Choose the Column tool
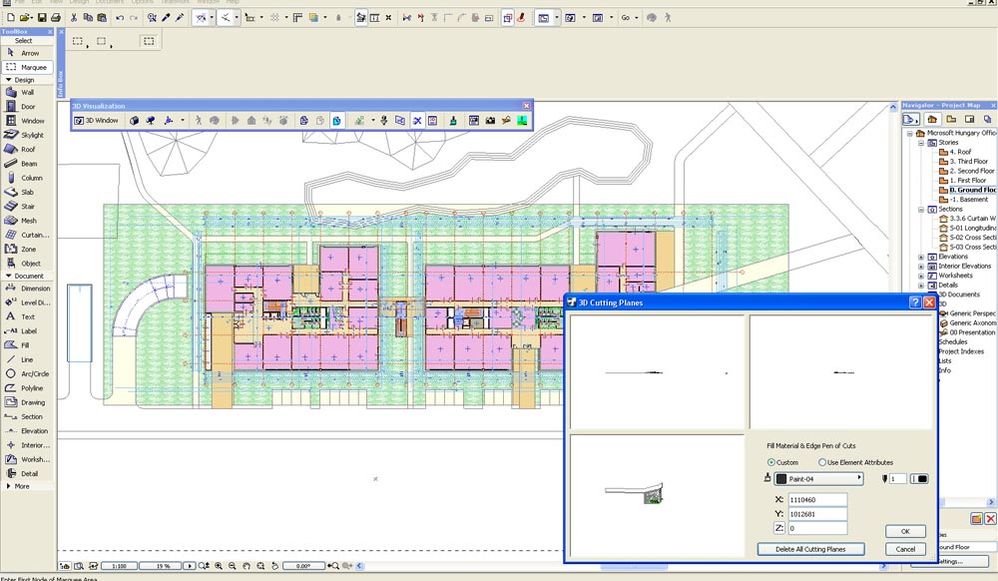The height and width of the screenshot is (581, 998). 28,178
